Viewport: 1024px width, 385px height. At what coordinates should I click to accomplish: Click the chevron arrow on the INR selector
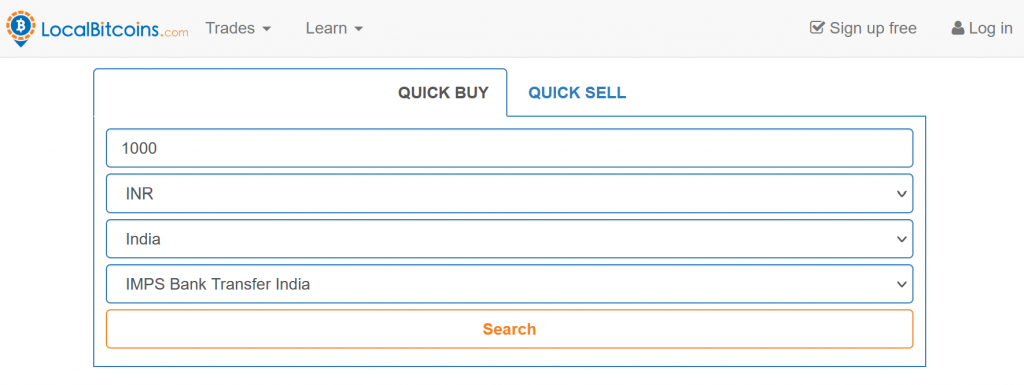tap(902, 194)
